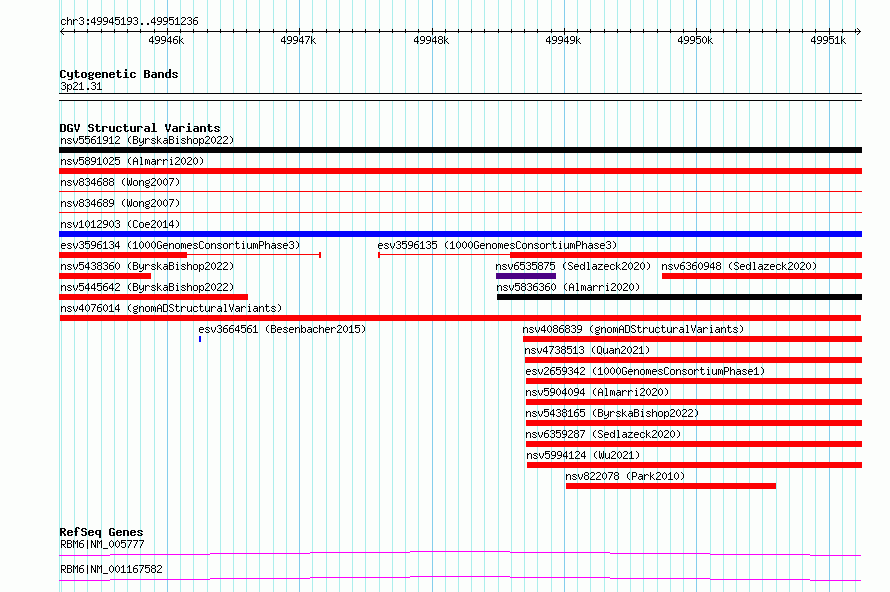This screenshot has height=592, width=890.
Task: Click the magenta RBM6 NM_005777 transcript line
Action: click(x=460, y=553)
